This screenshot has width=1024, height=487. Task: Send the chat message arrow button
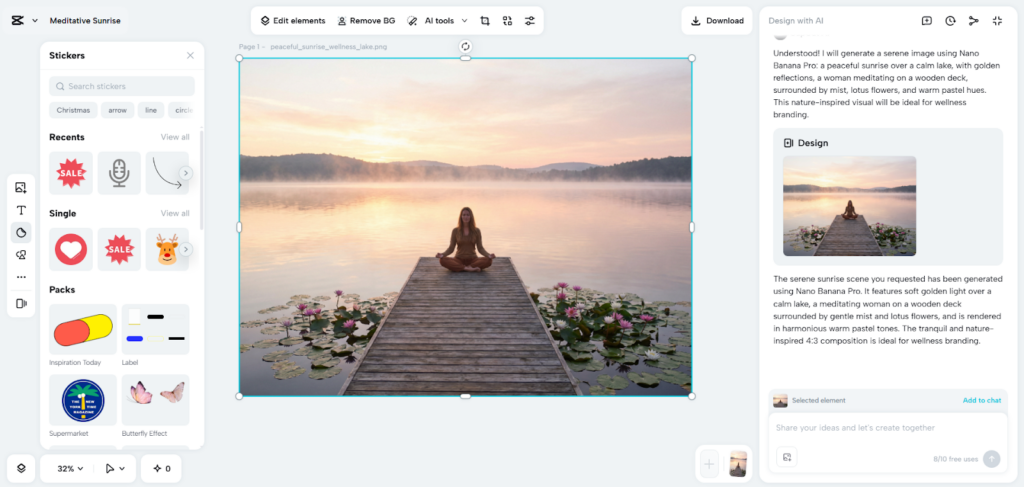(991, 459)
